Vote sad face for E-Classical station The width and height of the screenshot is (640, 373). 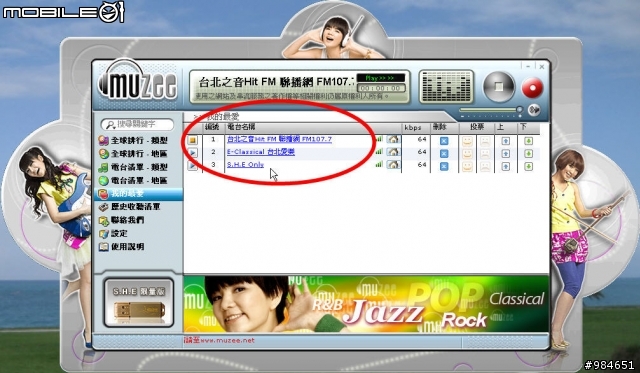485,154
